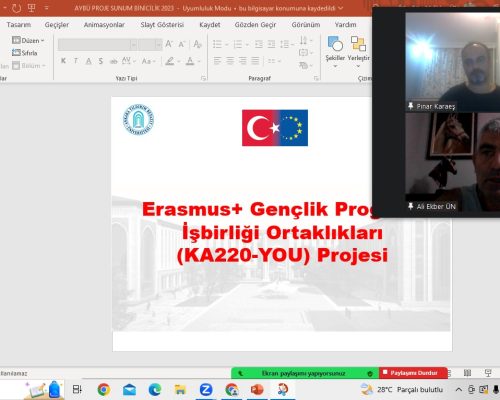Screen dimensions: 500x400
Task: Open the font name combo box
Action: click(97, 44)
